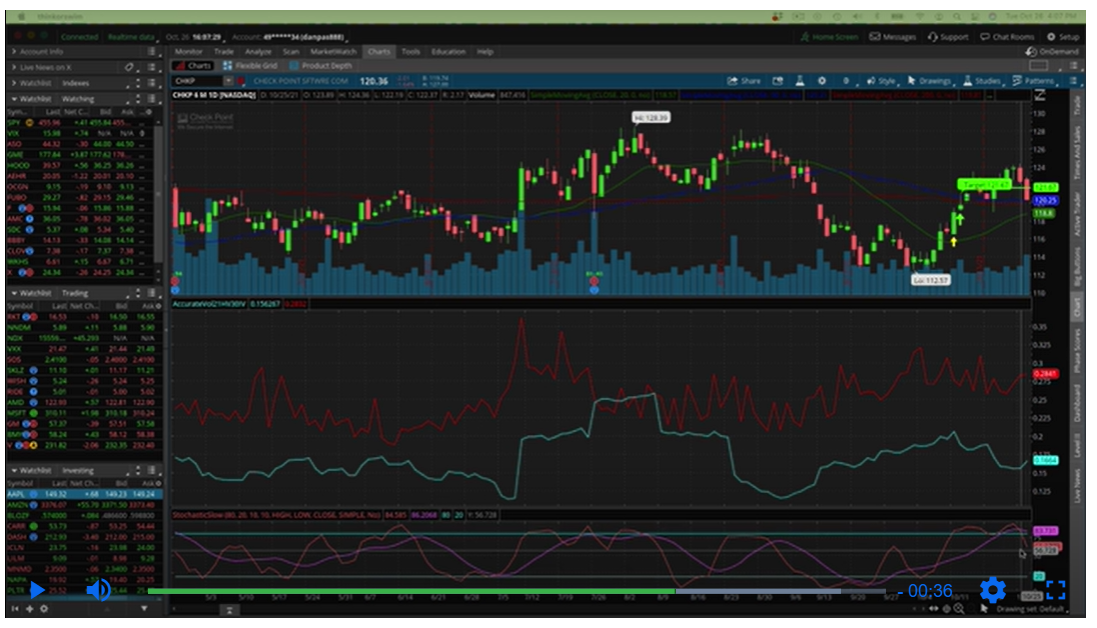Open Support
1097x628 pixels.
(x=948, y=37)
